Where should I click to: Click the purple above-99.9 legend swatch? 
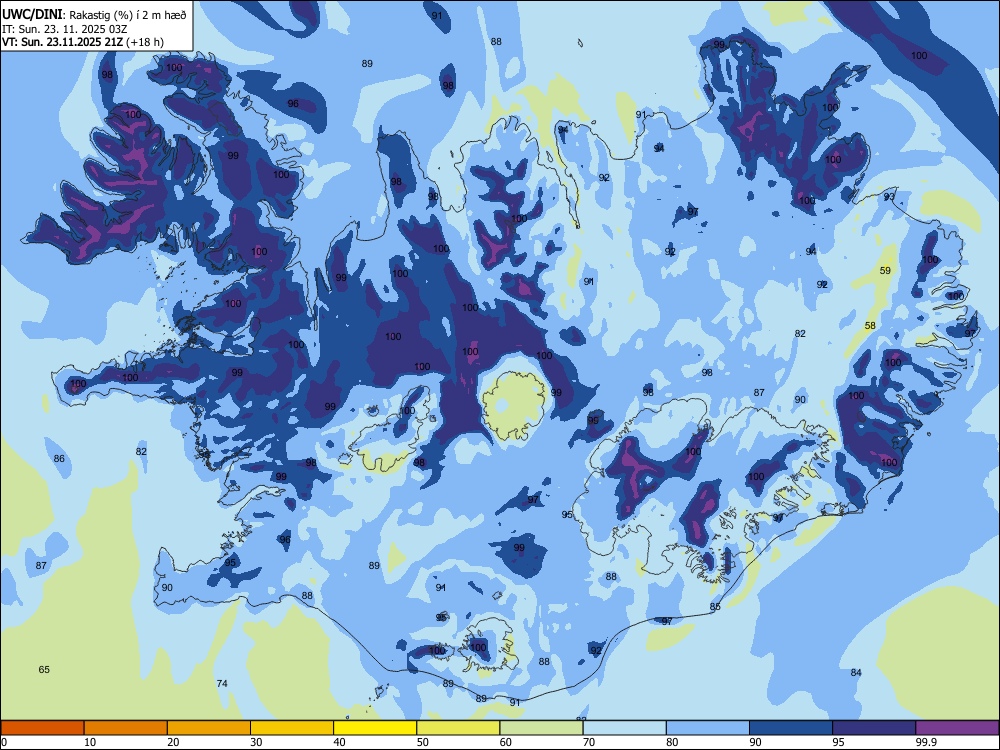coord(958,728)
